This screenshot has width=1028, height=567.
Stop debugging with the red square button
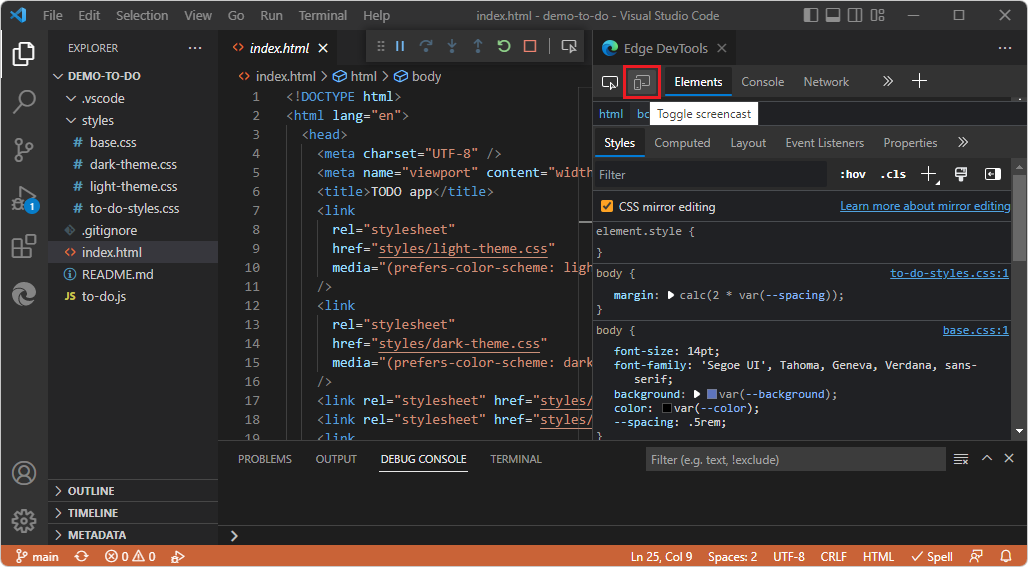coord(530,46)
